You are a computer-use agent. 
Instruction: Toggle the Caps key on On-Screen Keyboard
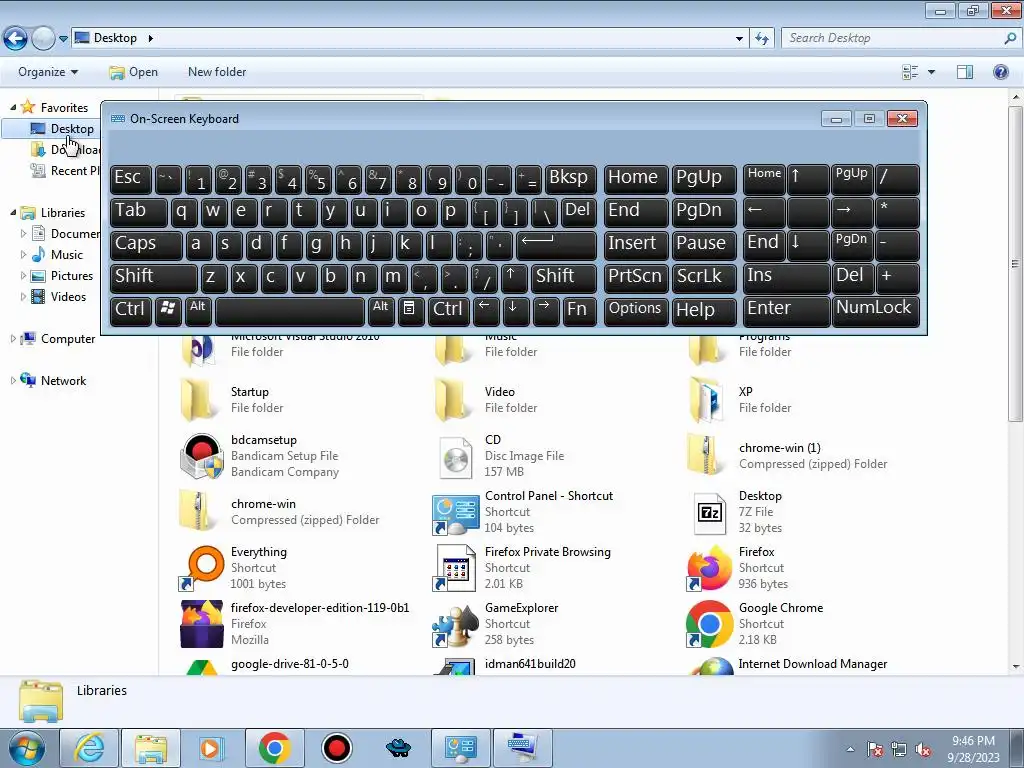coord(146,244)
